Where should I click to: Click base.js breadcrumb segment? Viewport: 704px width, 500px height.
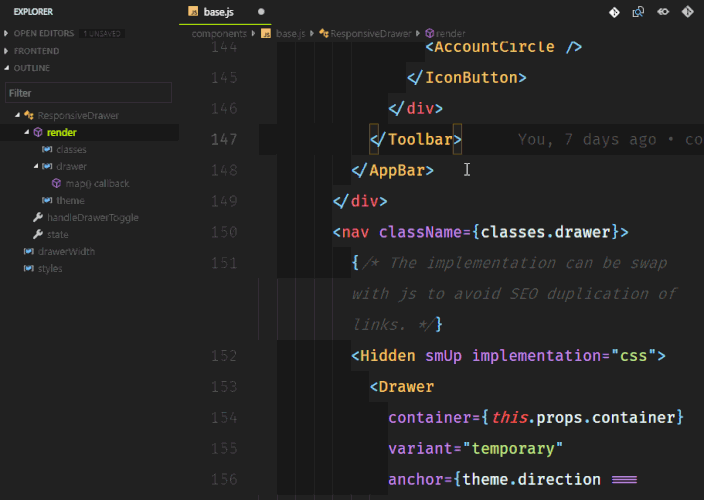(290, 34)
